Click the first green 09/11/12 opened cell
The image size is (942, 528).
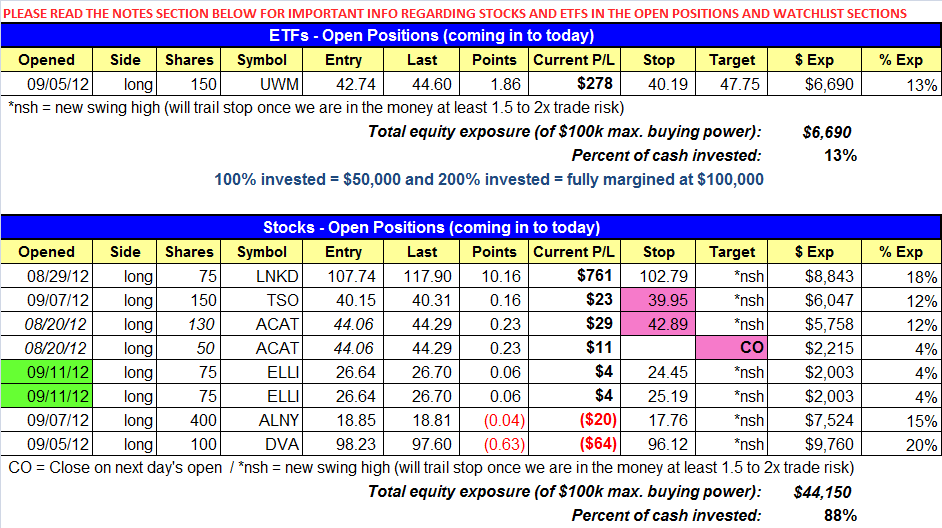click(x=46, y=372)
